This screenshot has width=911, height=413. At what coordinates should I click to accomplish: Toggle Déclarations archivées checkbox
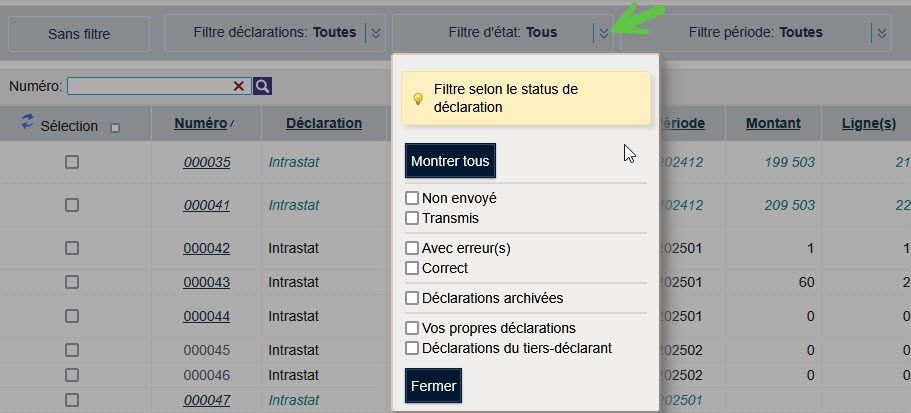coord(412,299)
